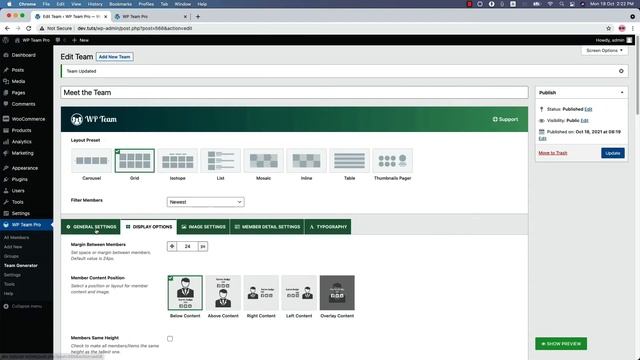The image size is (640, 360).
Task: Collapse the admin sidebar menu
Action: click(x=23, y=307)
